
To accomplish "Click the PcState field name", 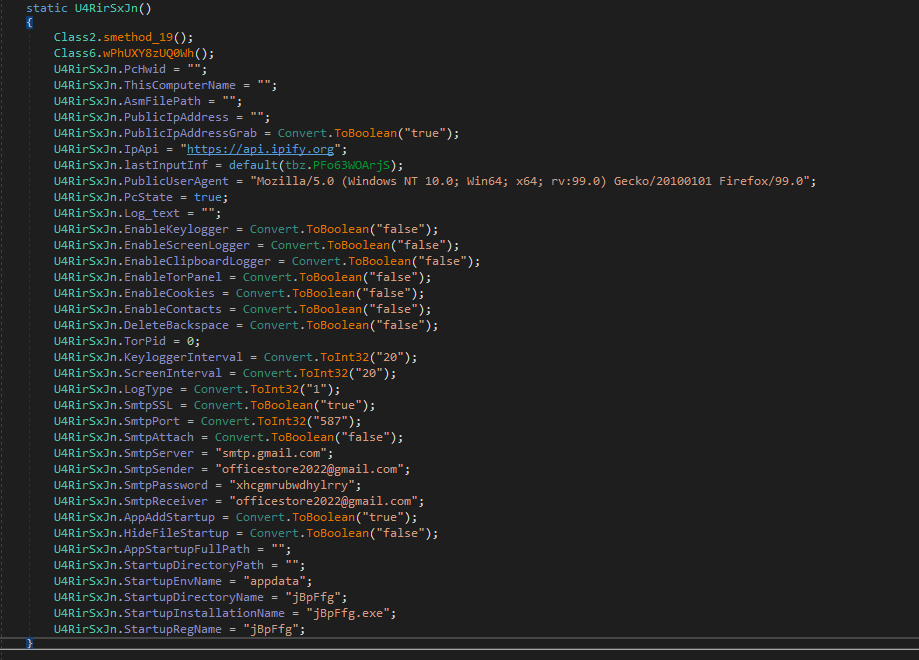I will [x=148, y=197].
